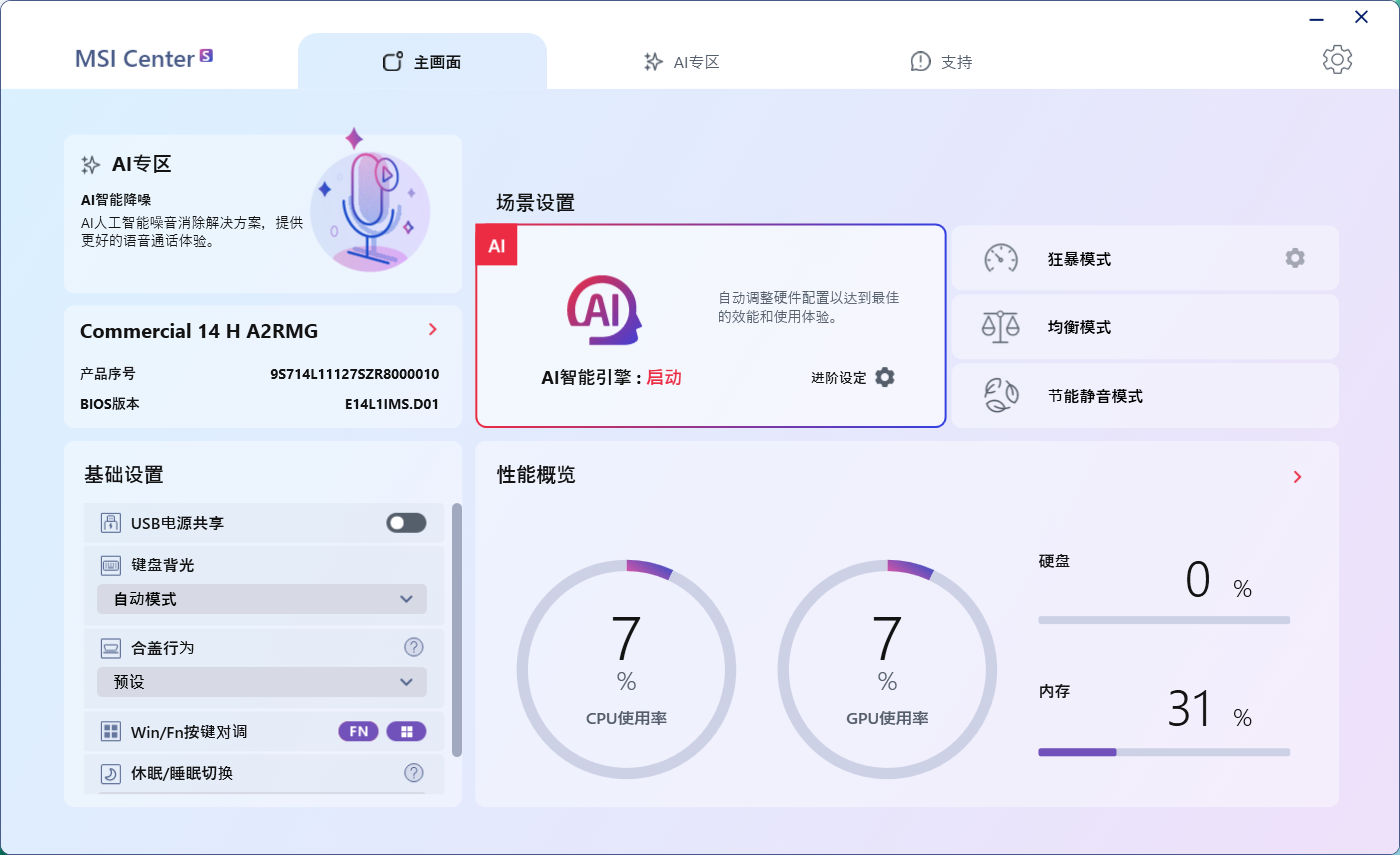Select the FN option for Win/Fn按键对调
The height and width of the screenshot is (855, 1400).
coord(359,731)
